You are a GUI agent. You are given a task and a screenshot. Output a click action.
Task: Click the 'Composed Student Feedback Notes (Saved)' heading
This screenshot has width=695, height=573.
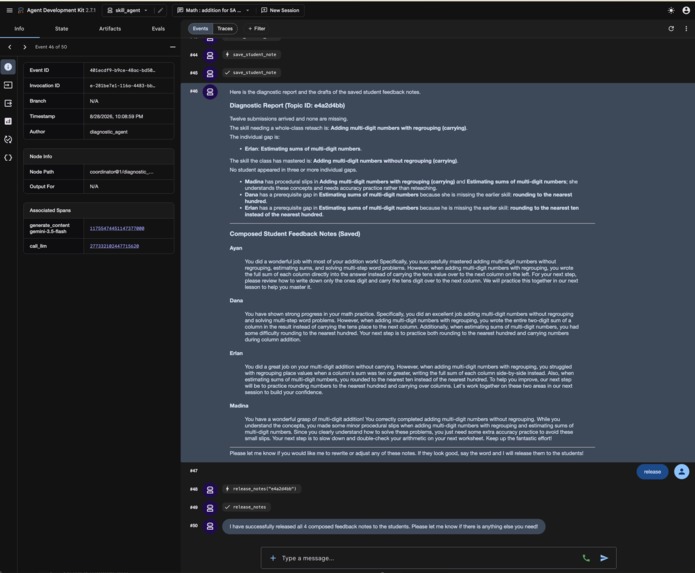[295, 234]
